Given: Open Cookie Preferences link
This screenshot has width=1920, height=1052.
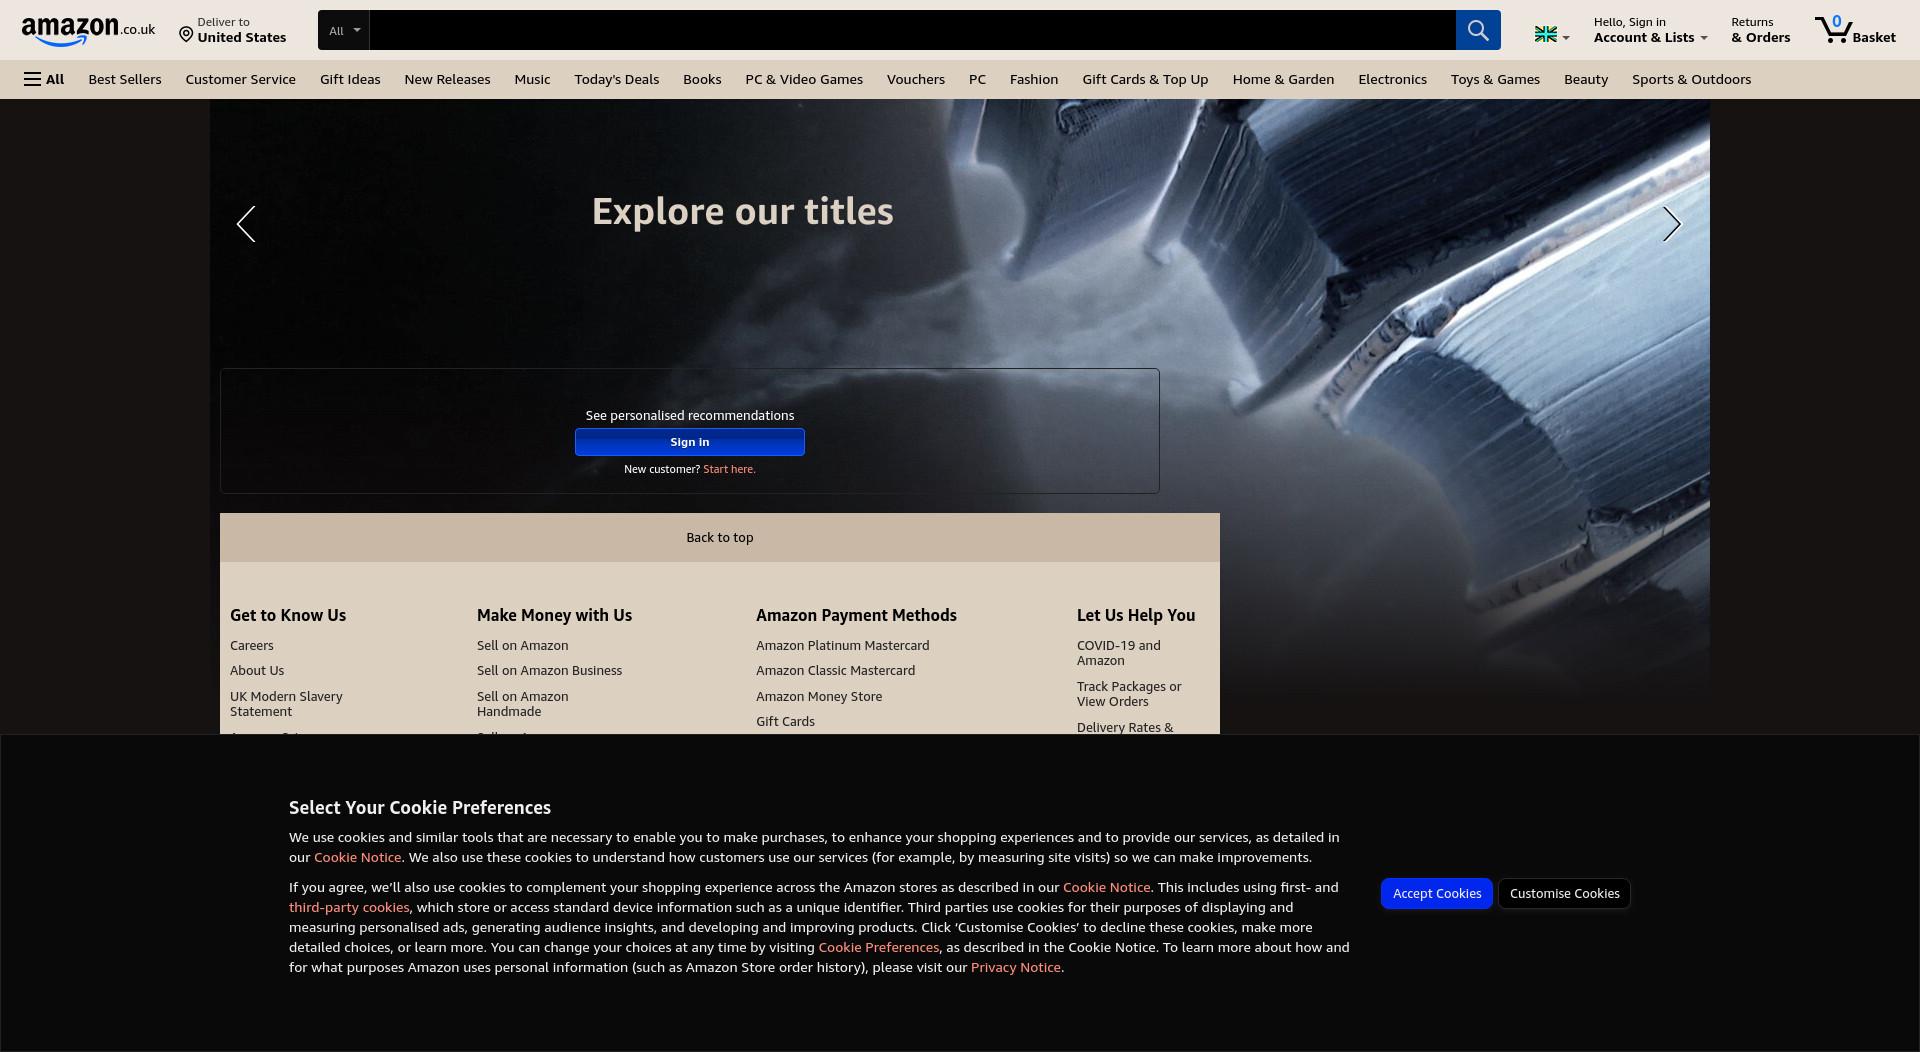Looking at the screenshot, I should pos(878,947).
